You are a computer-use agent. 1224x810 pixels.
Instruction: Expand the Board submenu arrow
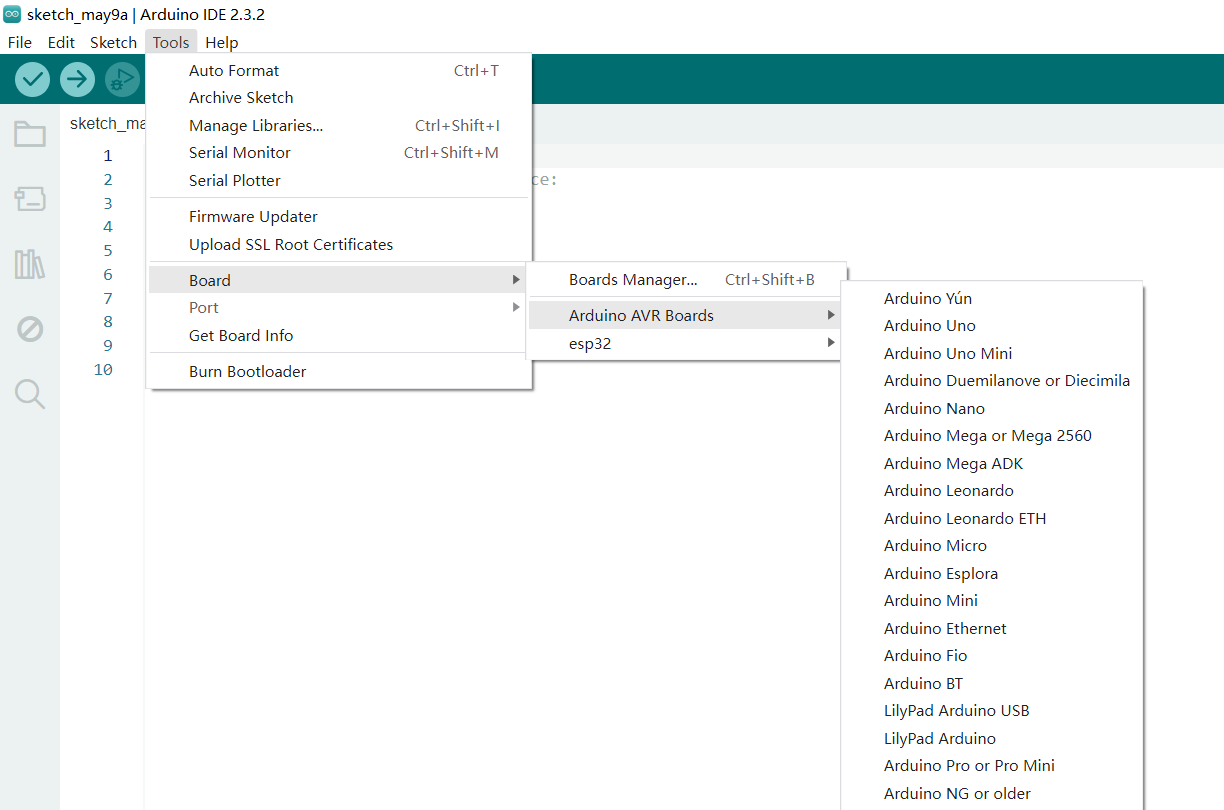(x=516, y=280)
